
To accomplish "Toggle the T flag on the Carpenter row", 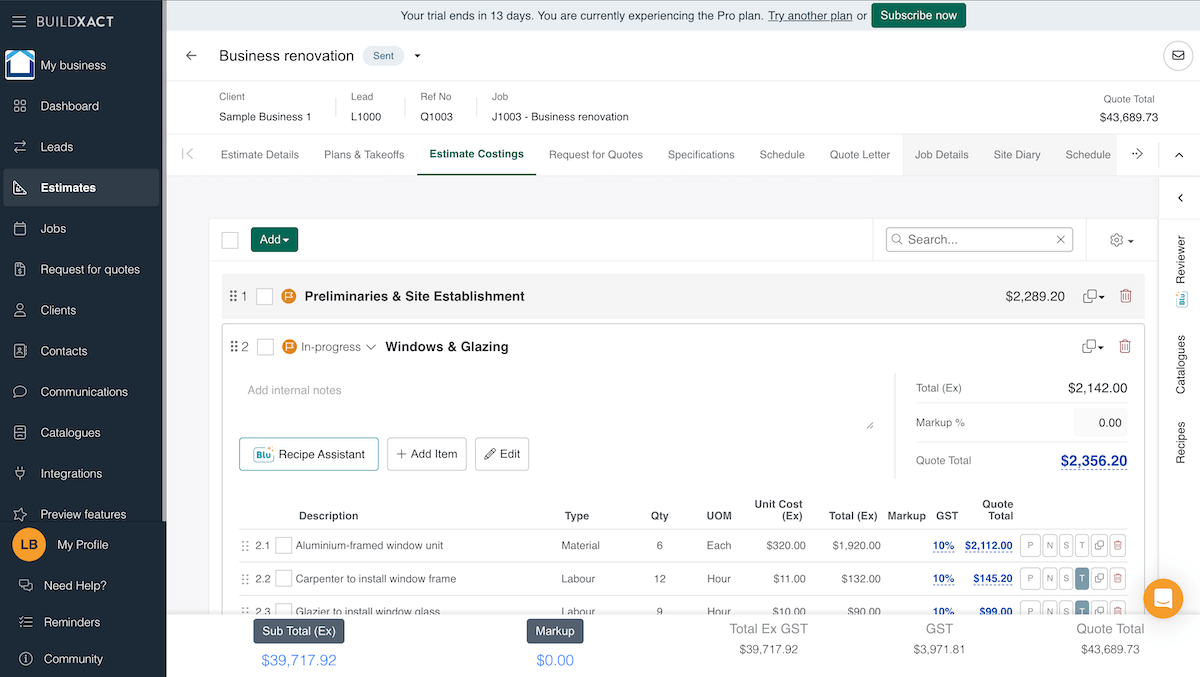I will [1081, 578].
